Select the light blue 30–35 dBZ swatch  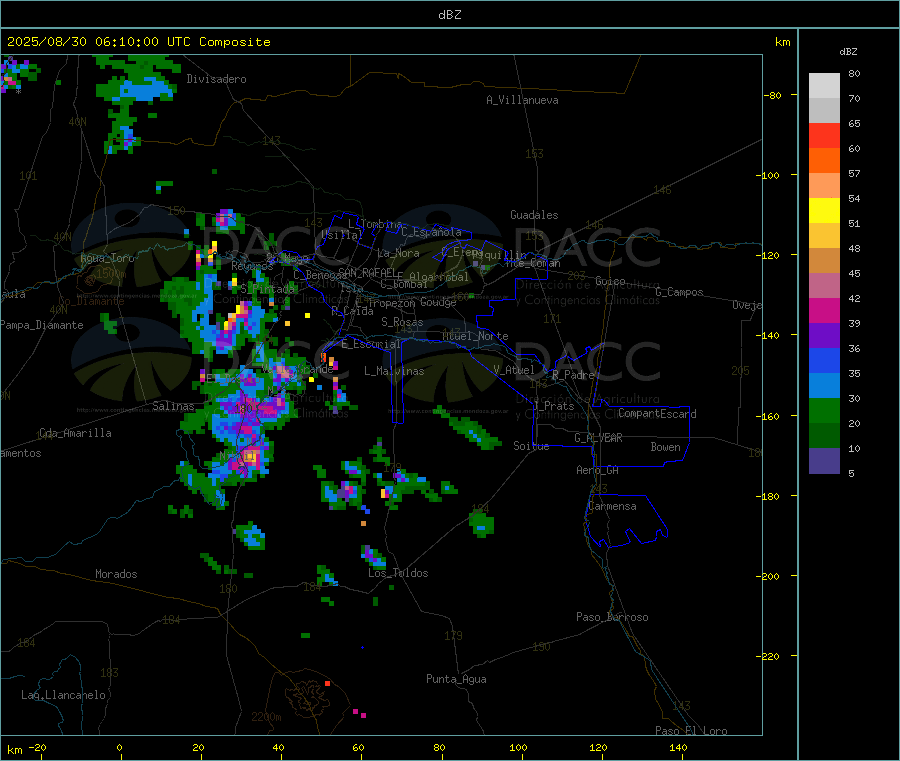click(x=824, y=386)
